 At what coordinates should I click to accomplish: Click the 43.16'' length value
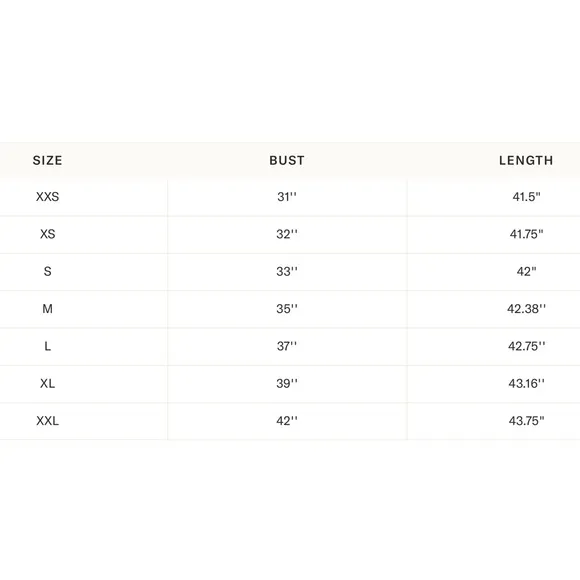click(x=526, y=384)
